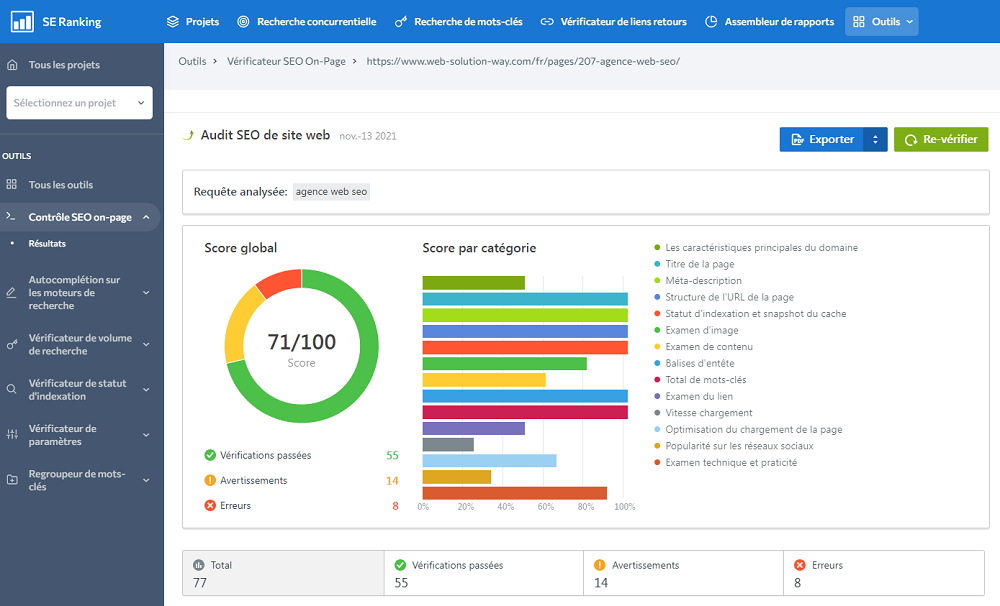This screenshot has height=606, width=1000.
Task: Click the sliders icon for Vérificateur de paramètres
Action: pyautogui.click(x=12, y=434)
